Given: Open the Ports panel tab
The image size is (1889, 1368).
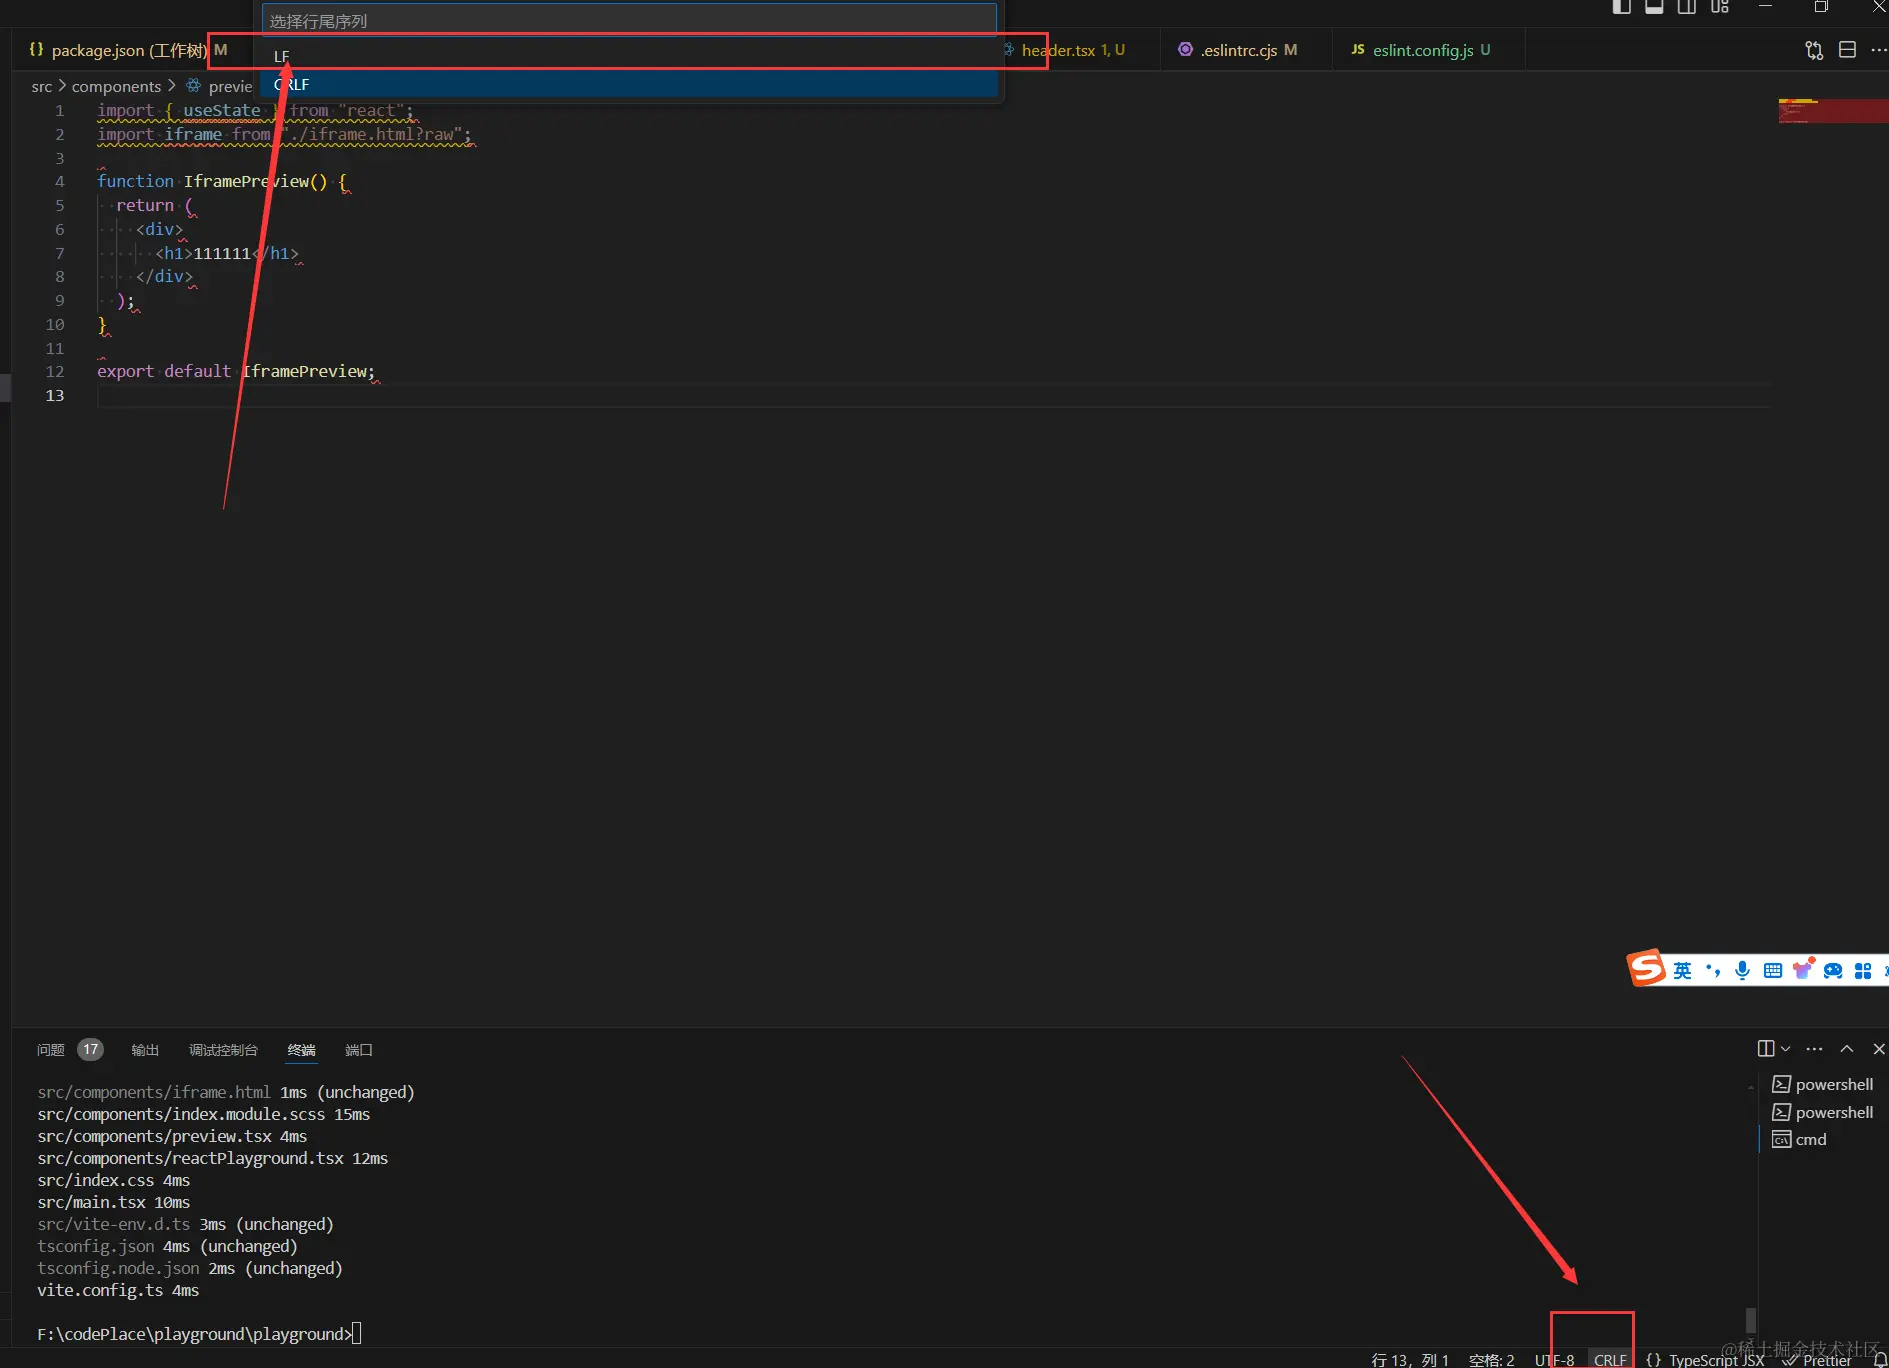Looking at the screenshot, I should tap(359, 1050).
